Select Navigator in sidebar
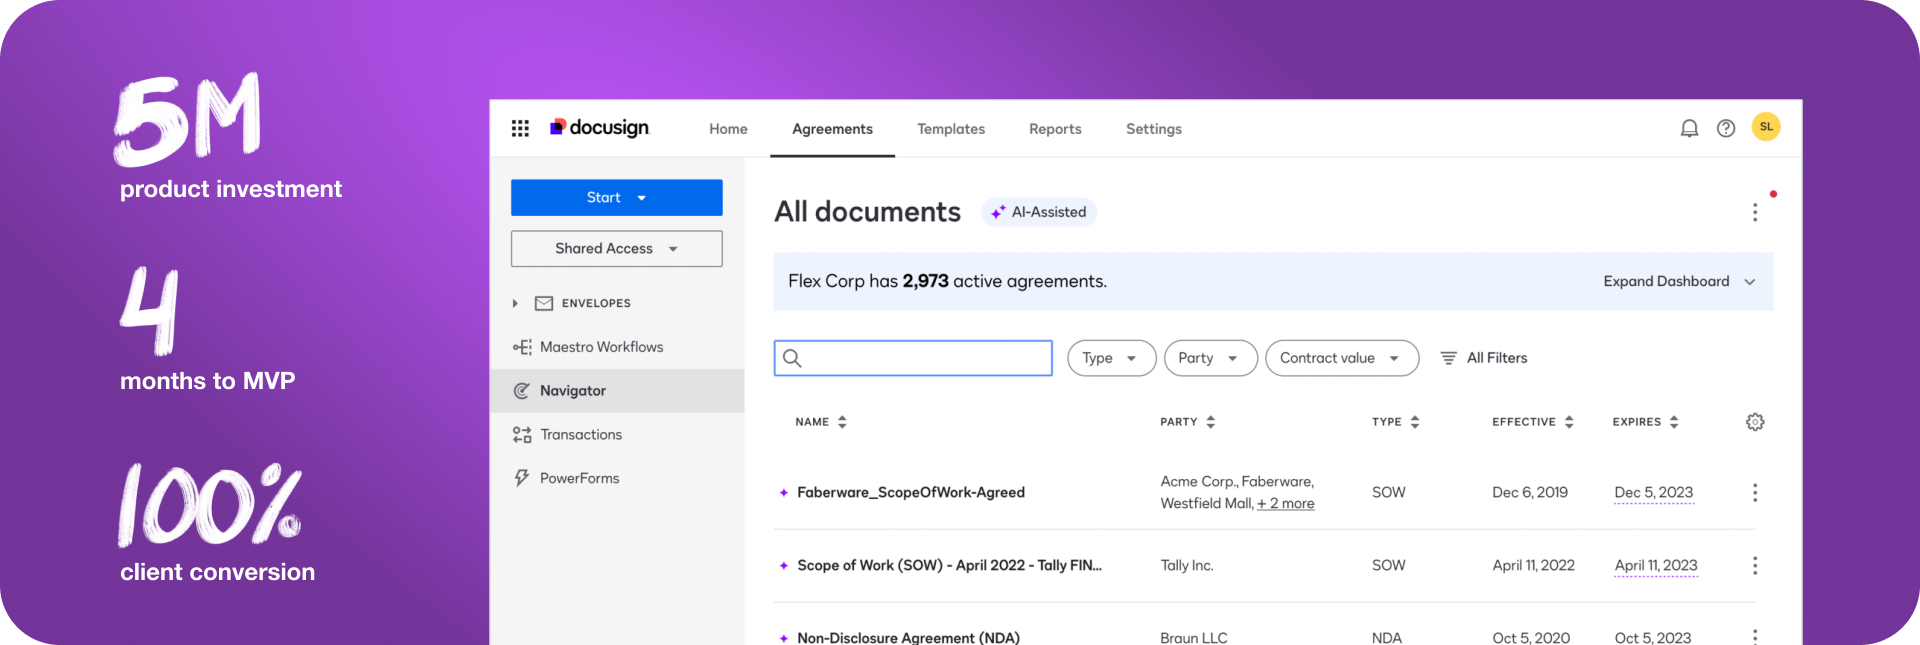Viewport: 1920px width, 645px height. pos(617,391)
